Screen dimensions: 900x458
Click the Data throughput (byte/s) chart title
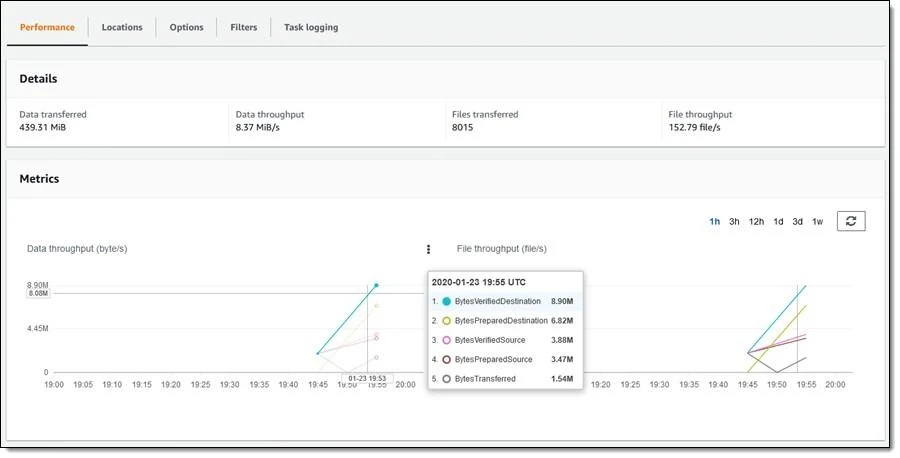77,249
